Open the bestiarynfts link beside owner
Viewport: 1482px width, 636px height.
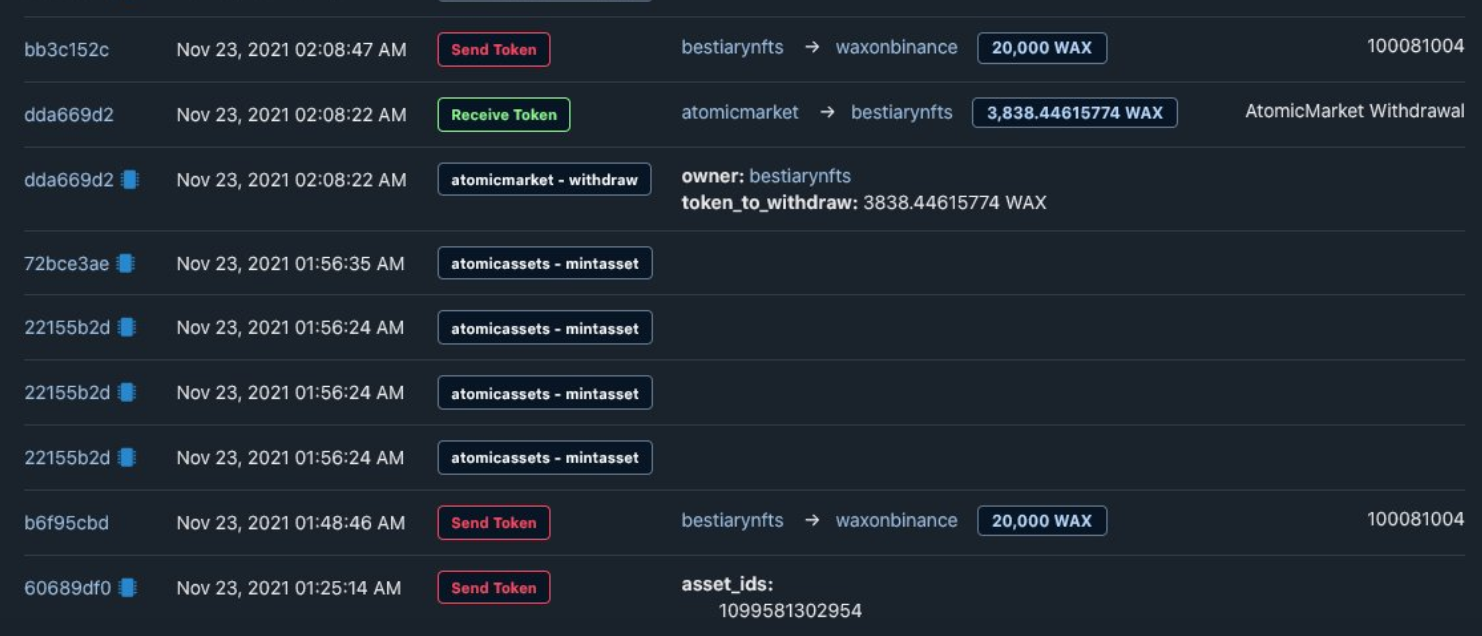(800, 176)
